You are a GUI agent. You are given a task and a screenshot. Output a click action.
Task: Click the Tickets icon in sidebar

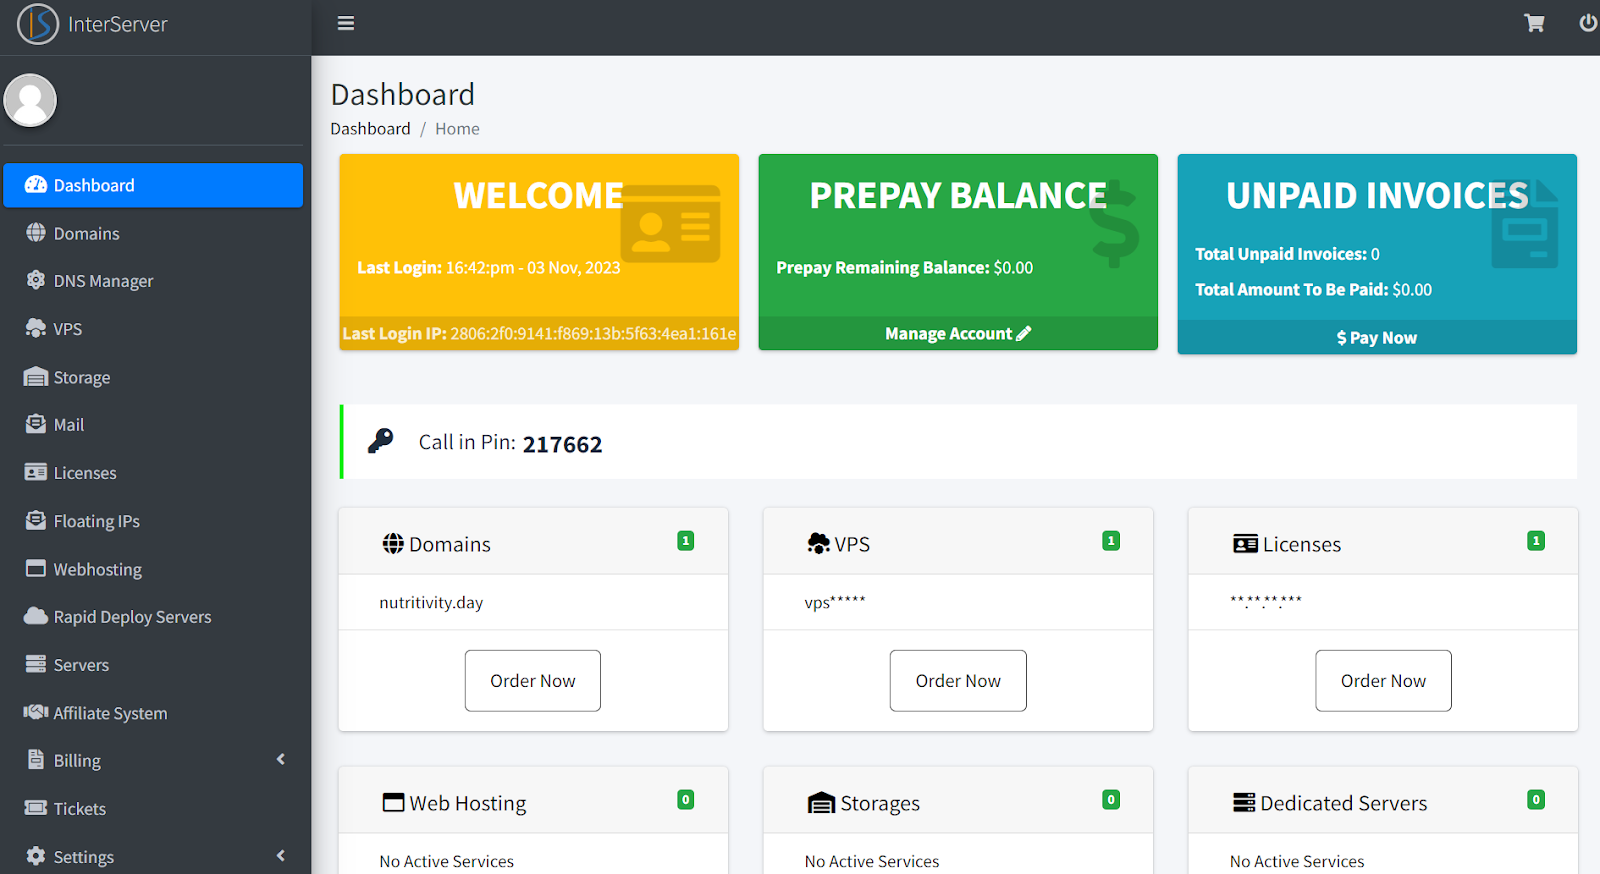pyautogui.click(x=36, y=808)
